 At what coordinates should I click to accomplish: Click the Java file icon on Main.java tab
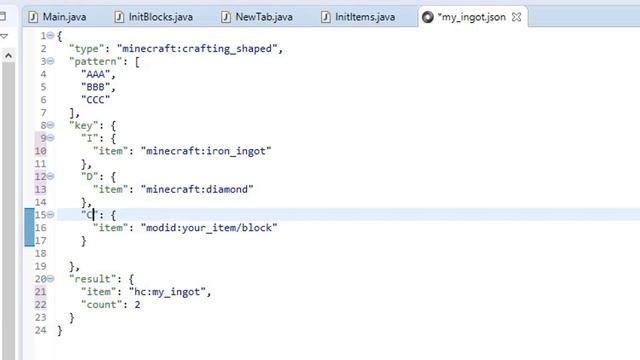(33, 17)
